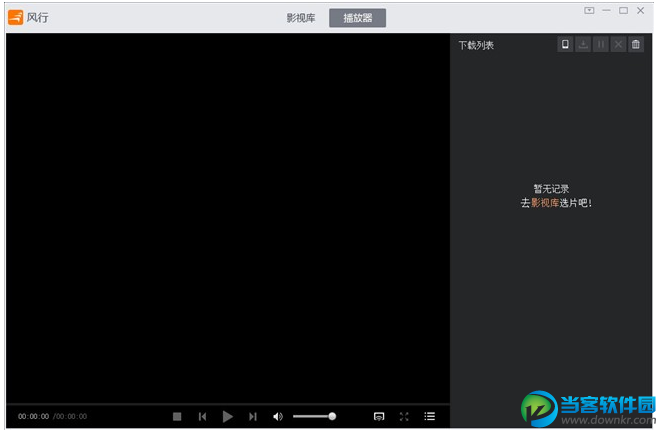
Task: Click the X cancel icon in download list toolbar
Action: tap(618, 44)
